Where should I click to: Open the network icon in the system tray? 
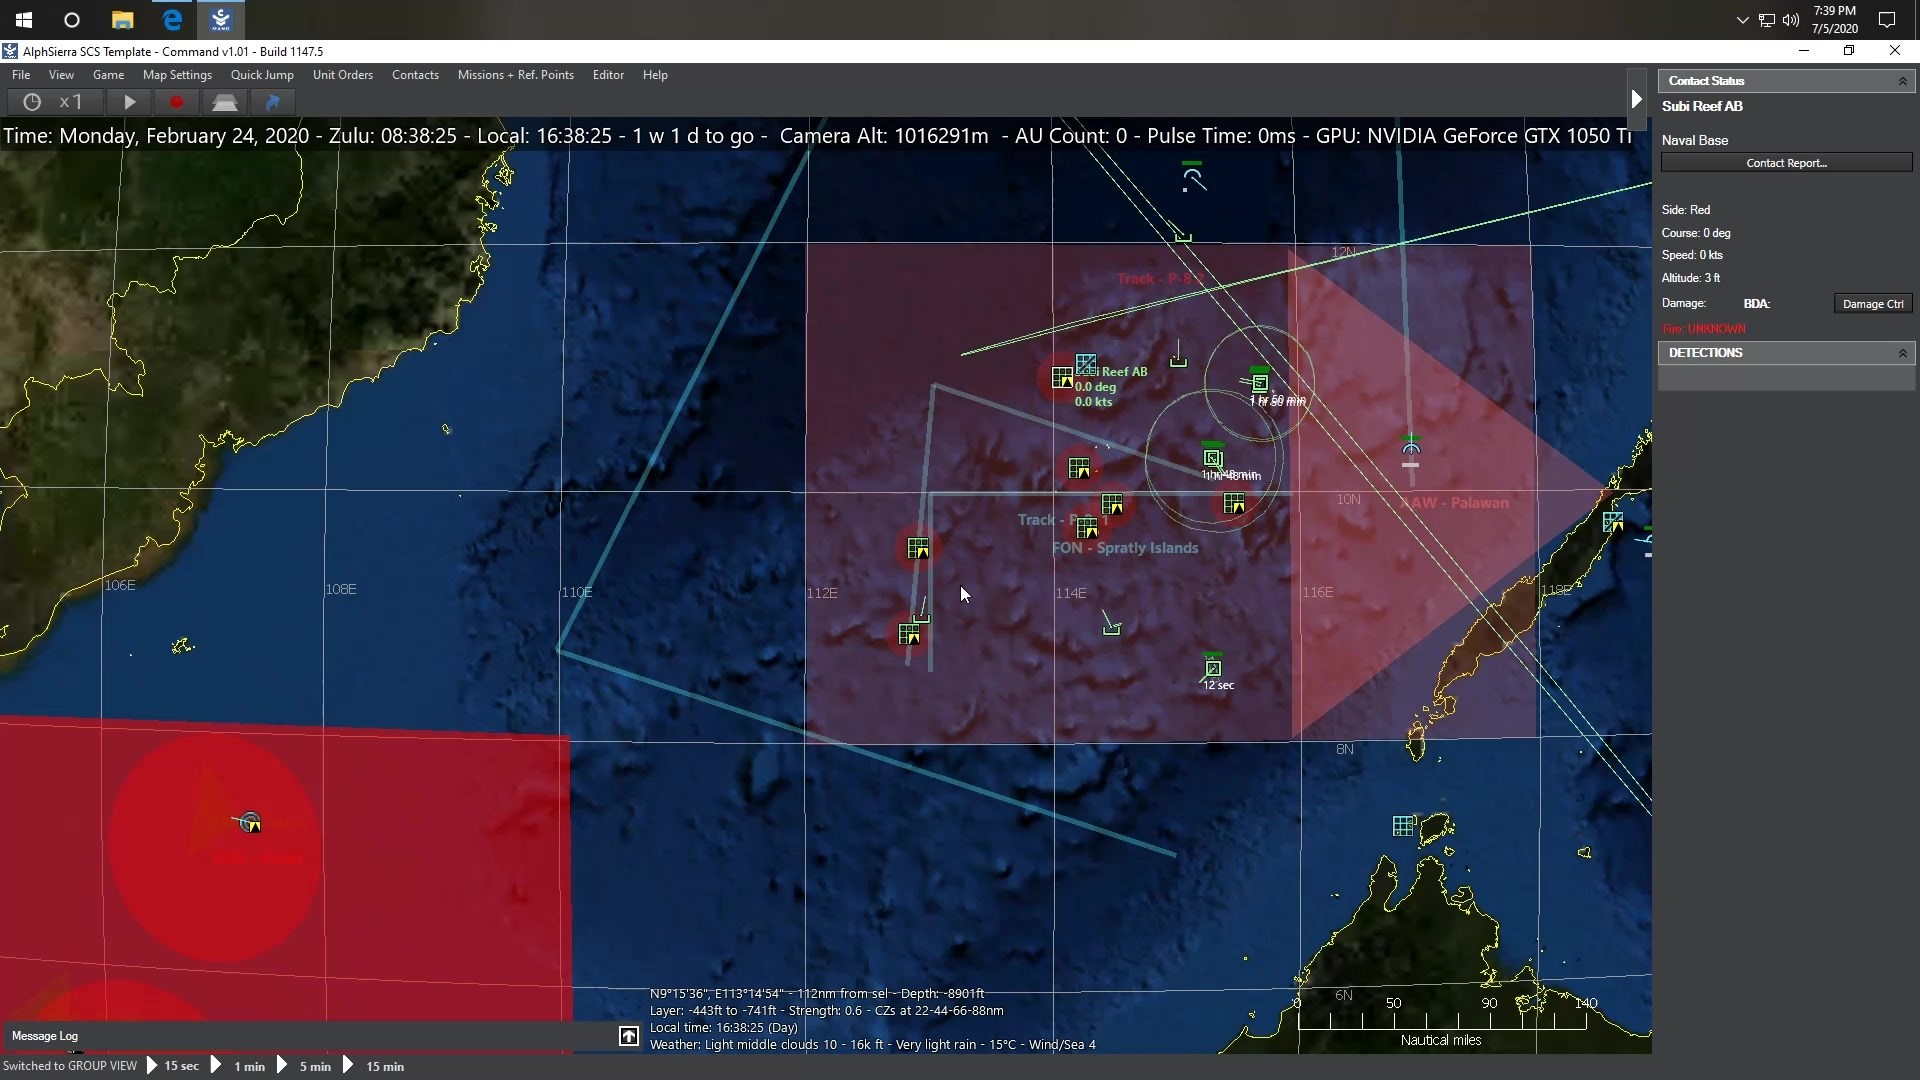coord(1767,20)
